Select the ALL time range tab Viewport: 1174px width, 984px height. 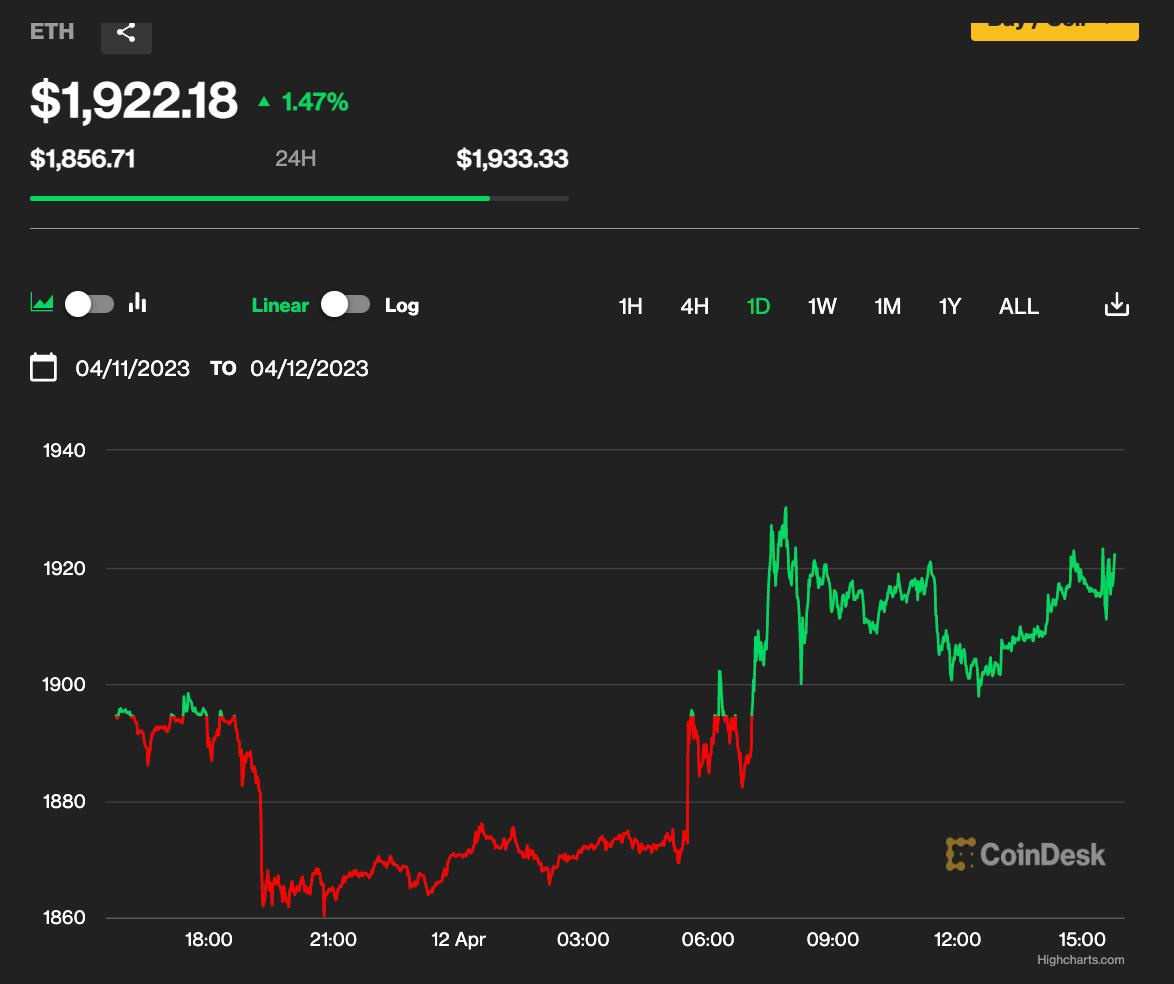(1018, 306)
